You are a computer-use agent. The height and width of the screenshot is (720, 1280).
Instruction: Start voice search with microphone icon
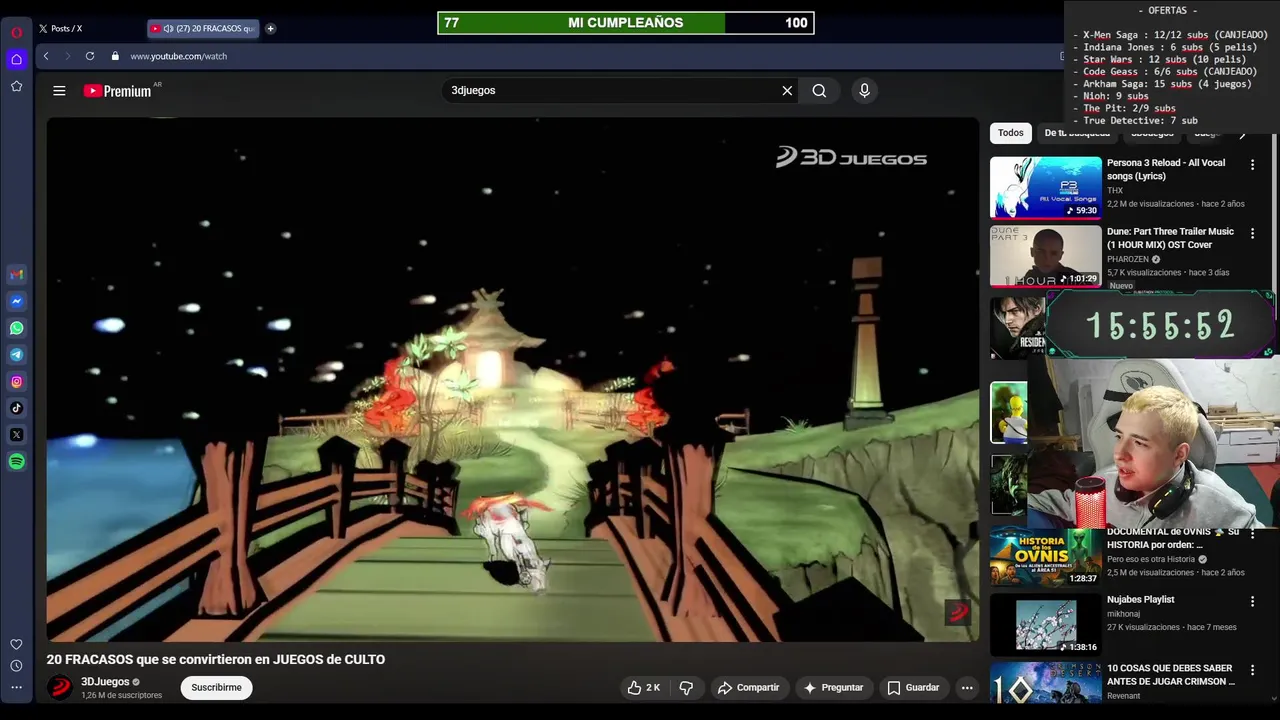tap(864, 91)
